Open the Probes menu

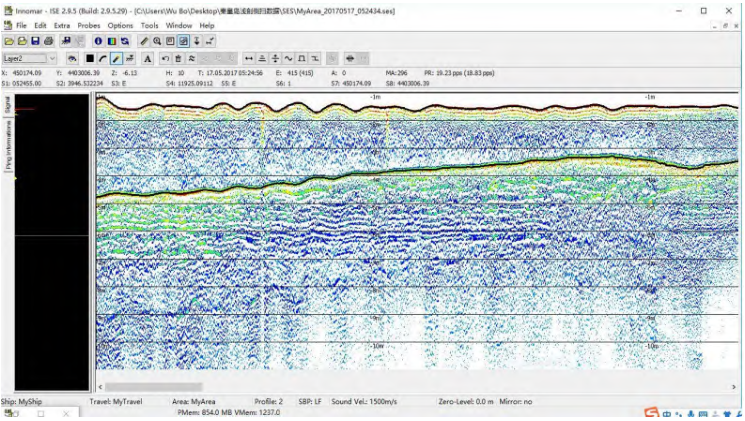(x=88, y=25)
